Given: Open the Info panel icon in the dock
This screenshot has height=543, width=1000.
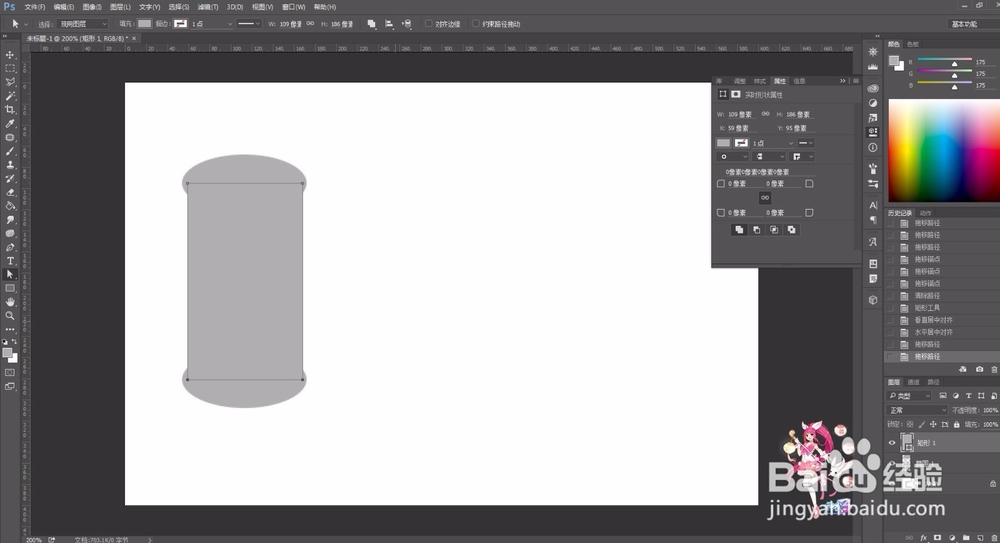Looking at the screenshot, I should coord(873,147).
